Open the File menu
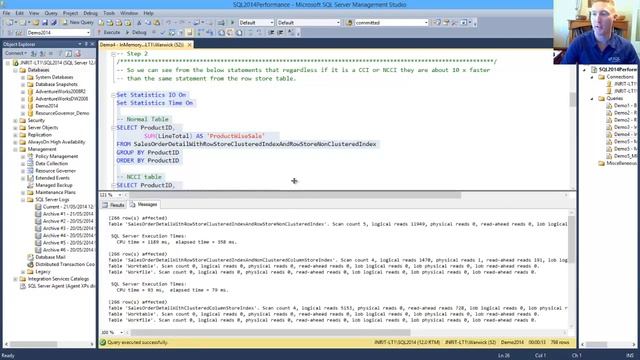 point(6,13)
